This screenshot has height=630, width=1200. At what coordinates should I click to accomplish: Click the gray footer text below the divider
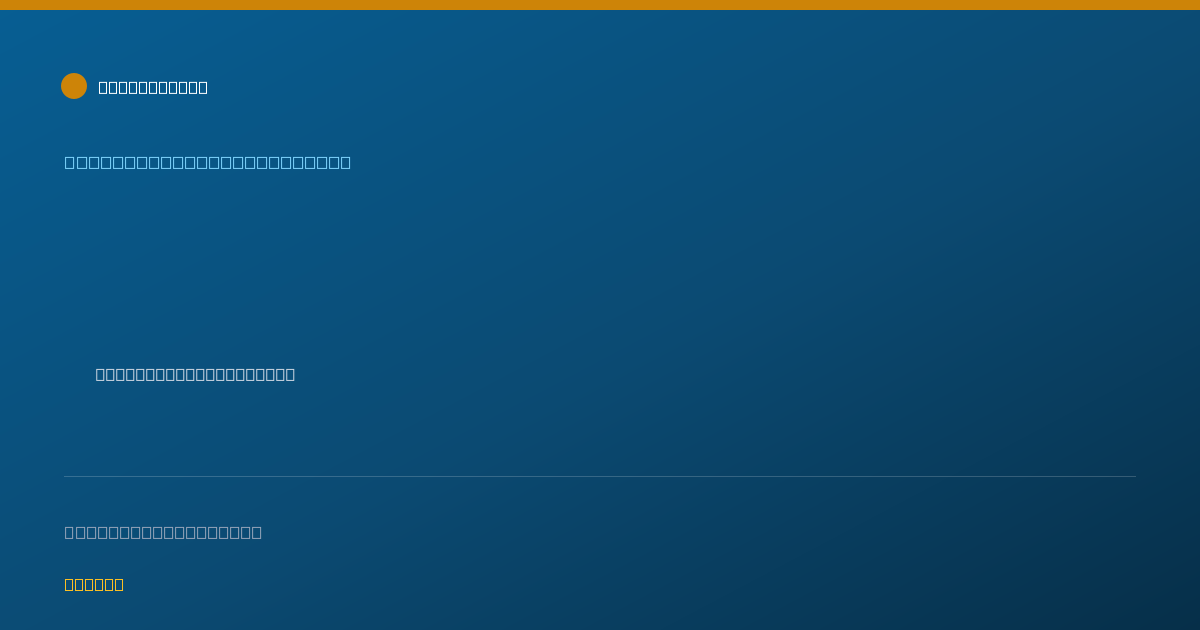(163, 532)
